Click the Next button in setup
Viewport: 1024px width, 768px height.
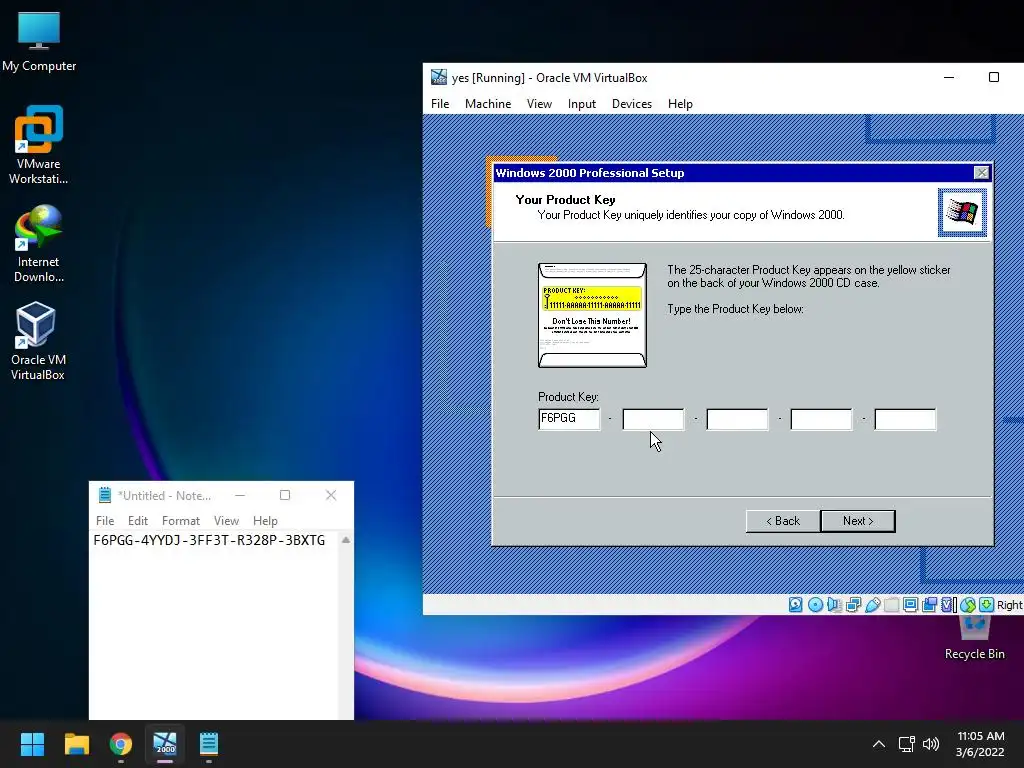(x=857, y=521)
